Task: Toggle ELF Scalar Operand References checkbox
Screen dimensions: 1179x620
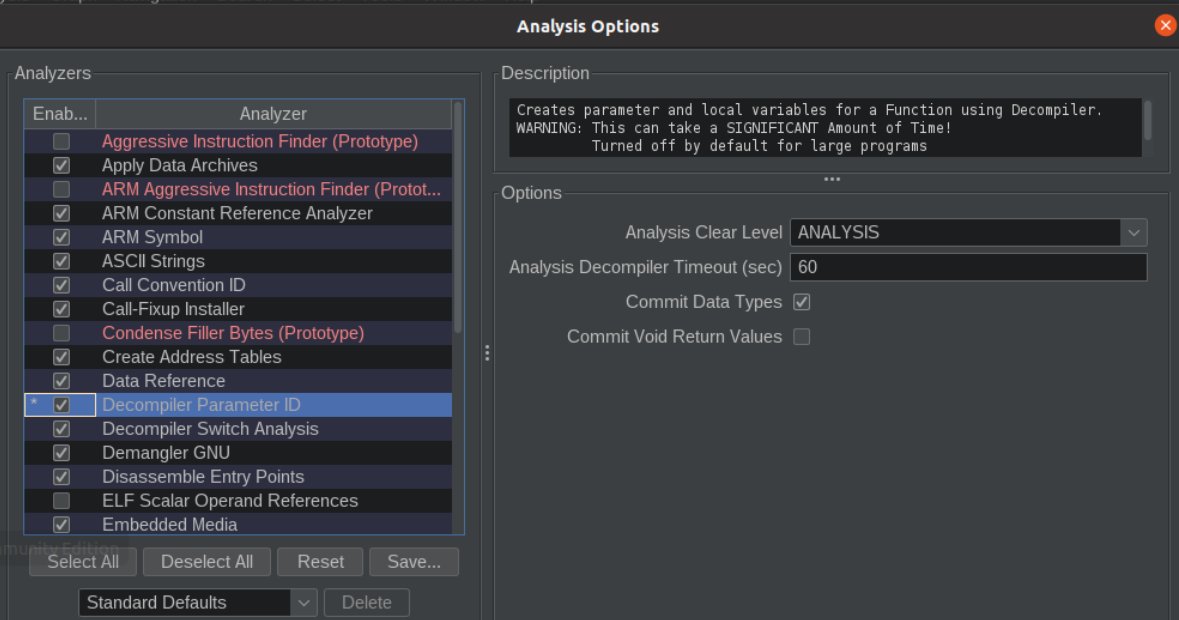Action: point(62,501)
